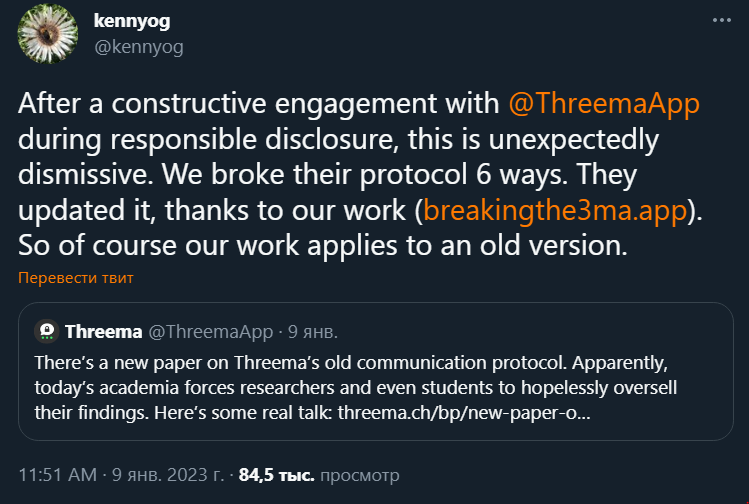
Task: Open the three-dot more options menu
Action: click(x=721, y=20)
